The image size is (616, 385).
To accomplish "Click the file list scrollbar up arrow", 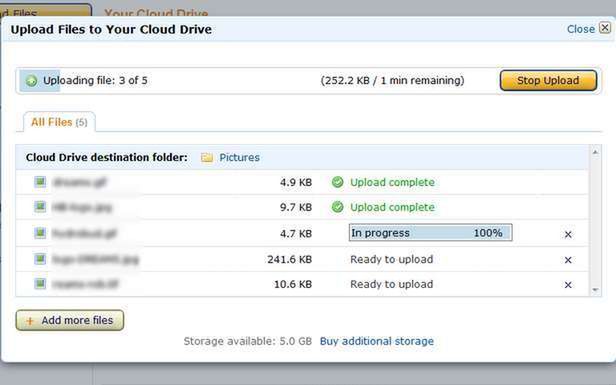I will 595,152.
